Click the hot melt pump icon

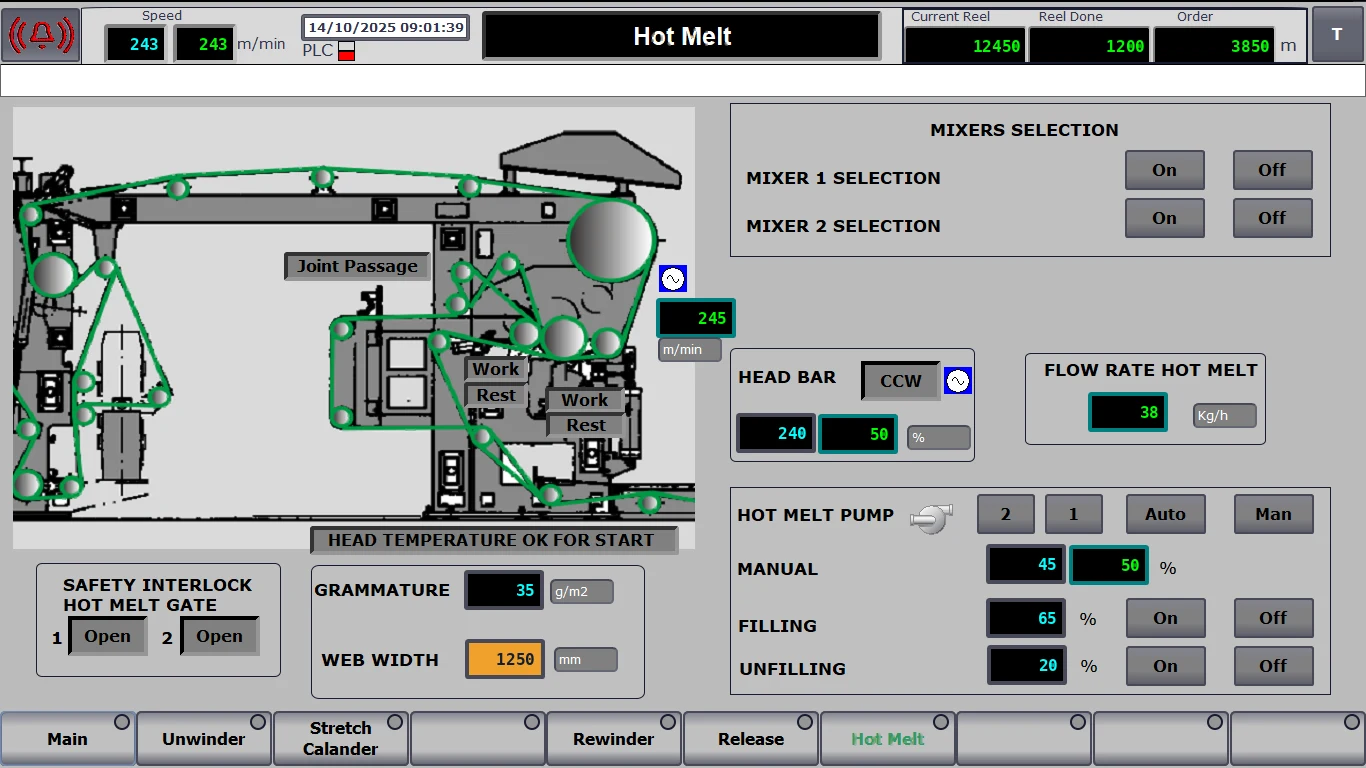click(x=931, y=516)
